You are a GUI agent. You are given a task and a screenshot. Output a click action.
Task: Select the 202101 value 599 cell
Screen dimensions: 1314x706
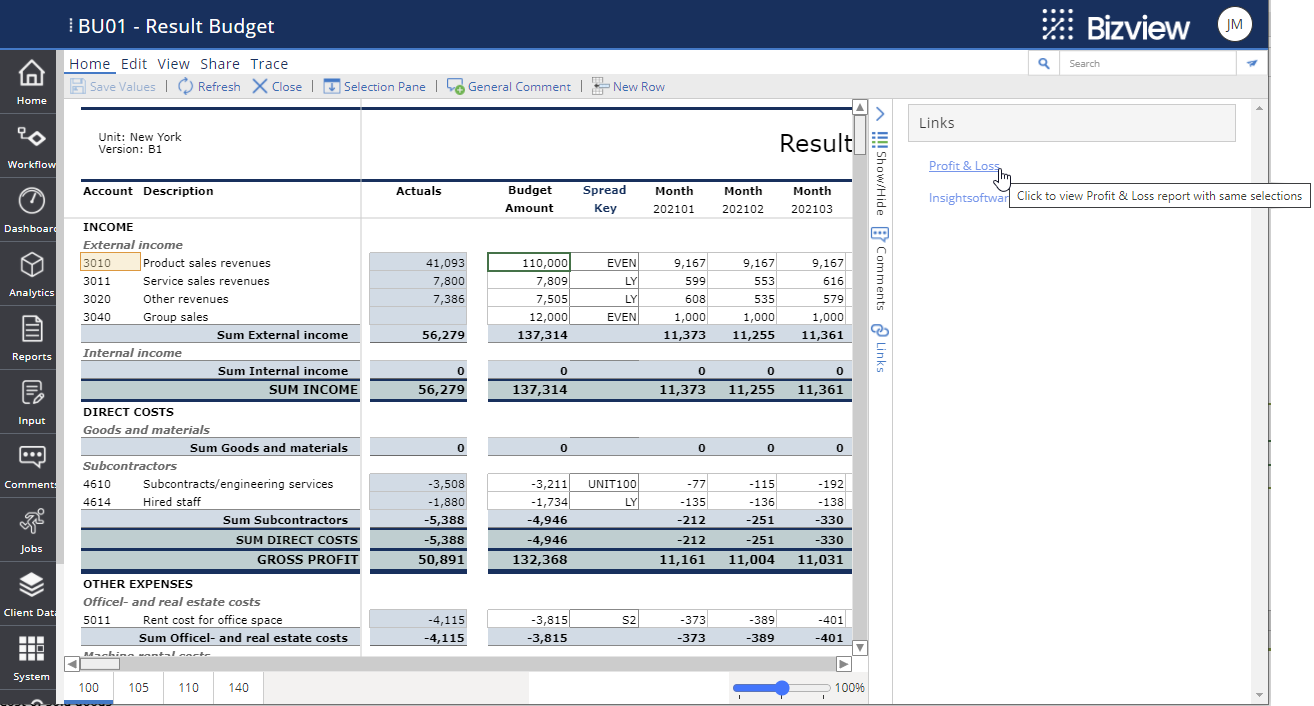674,281
